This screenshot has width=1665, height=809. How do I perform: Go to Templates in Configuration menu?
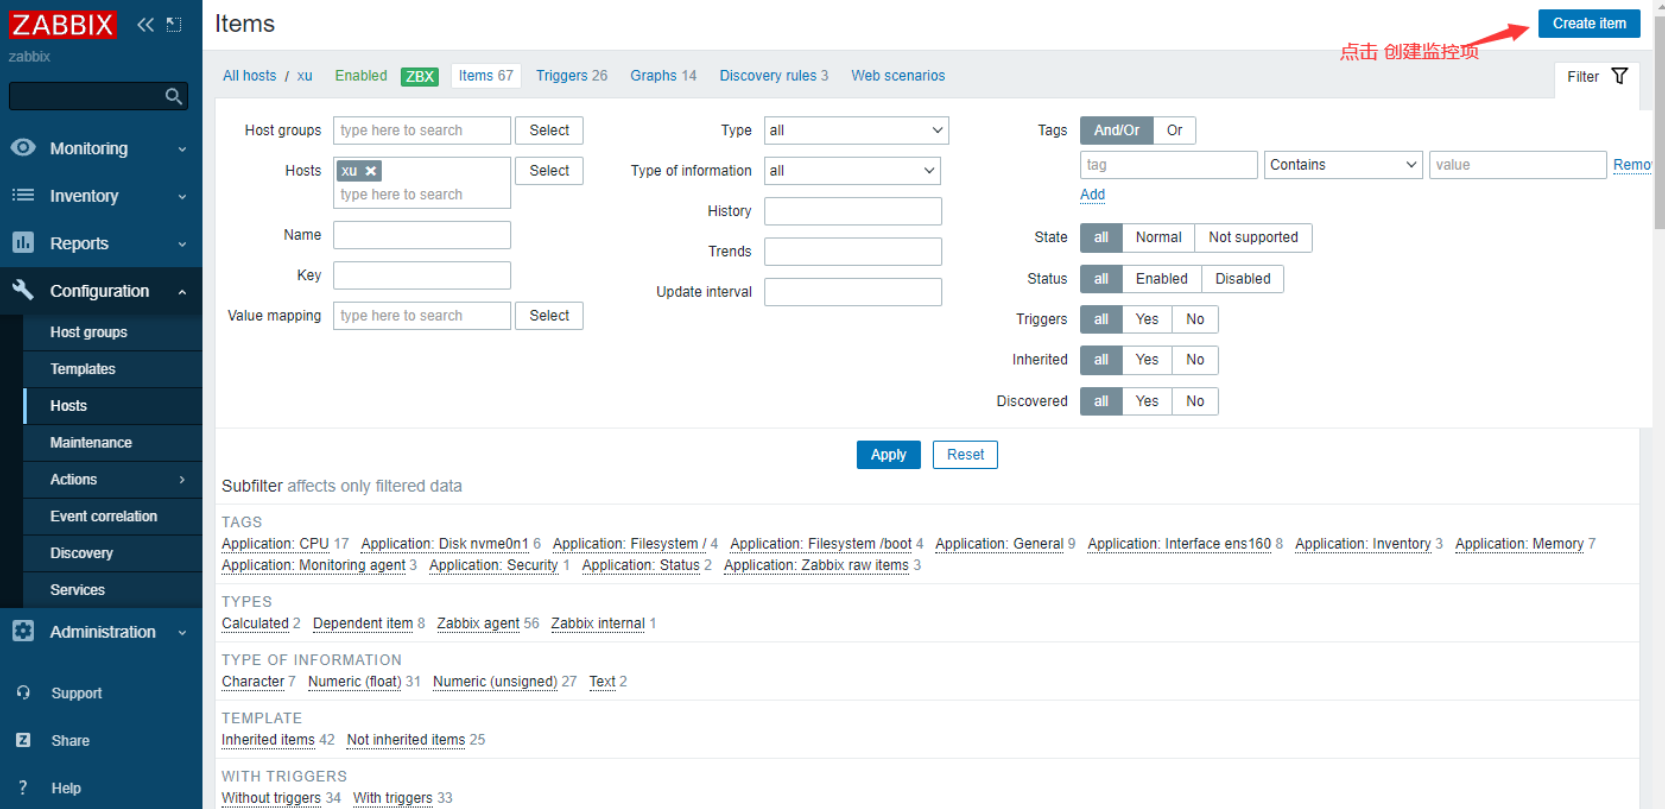(x=83, y=369)
